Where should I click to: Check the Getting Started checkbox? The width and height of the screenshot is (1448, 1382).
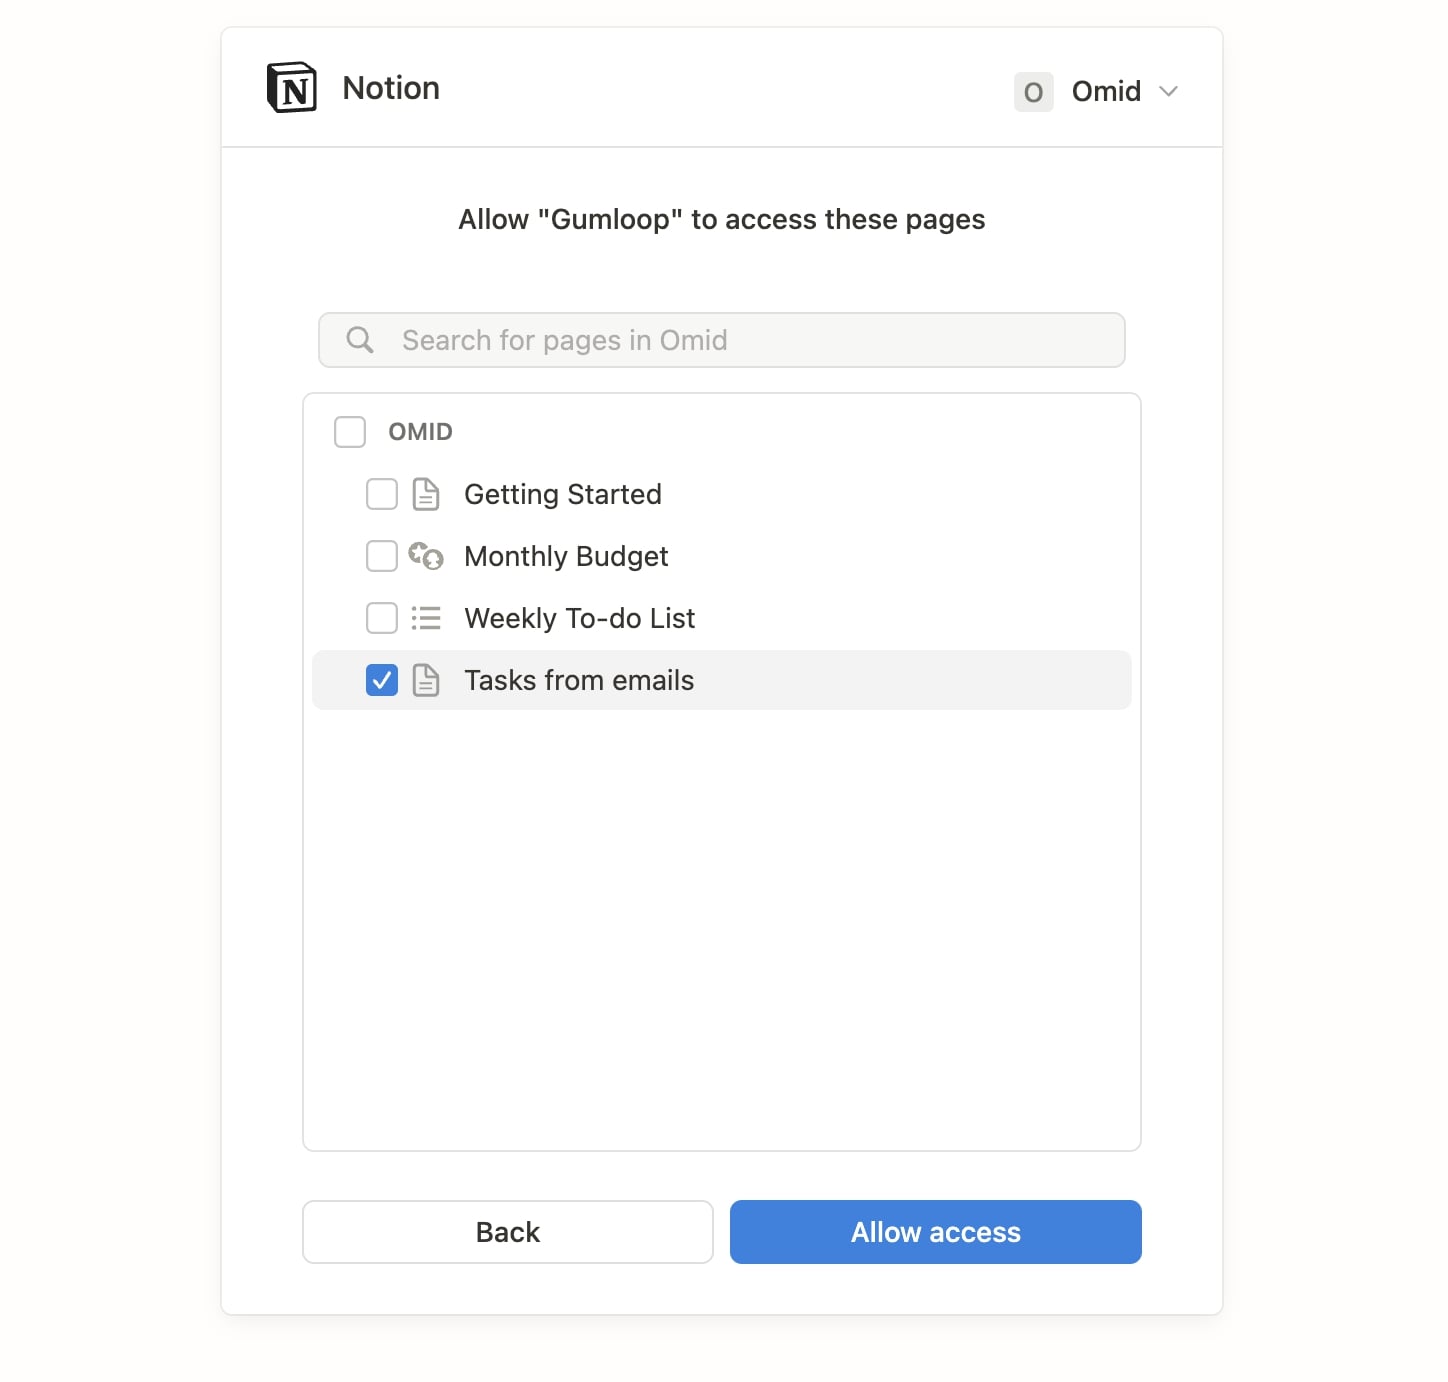tap(382, 494)
